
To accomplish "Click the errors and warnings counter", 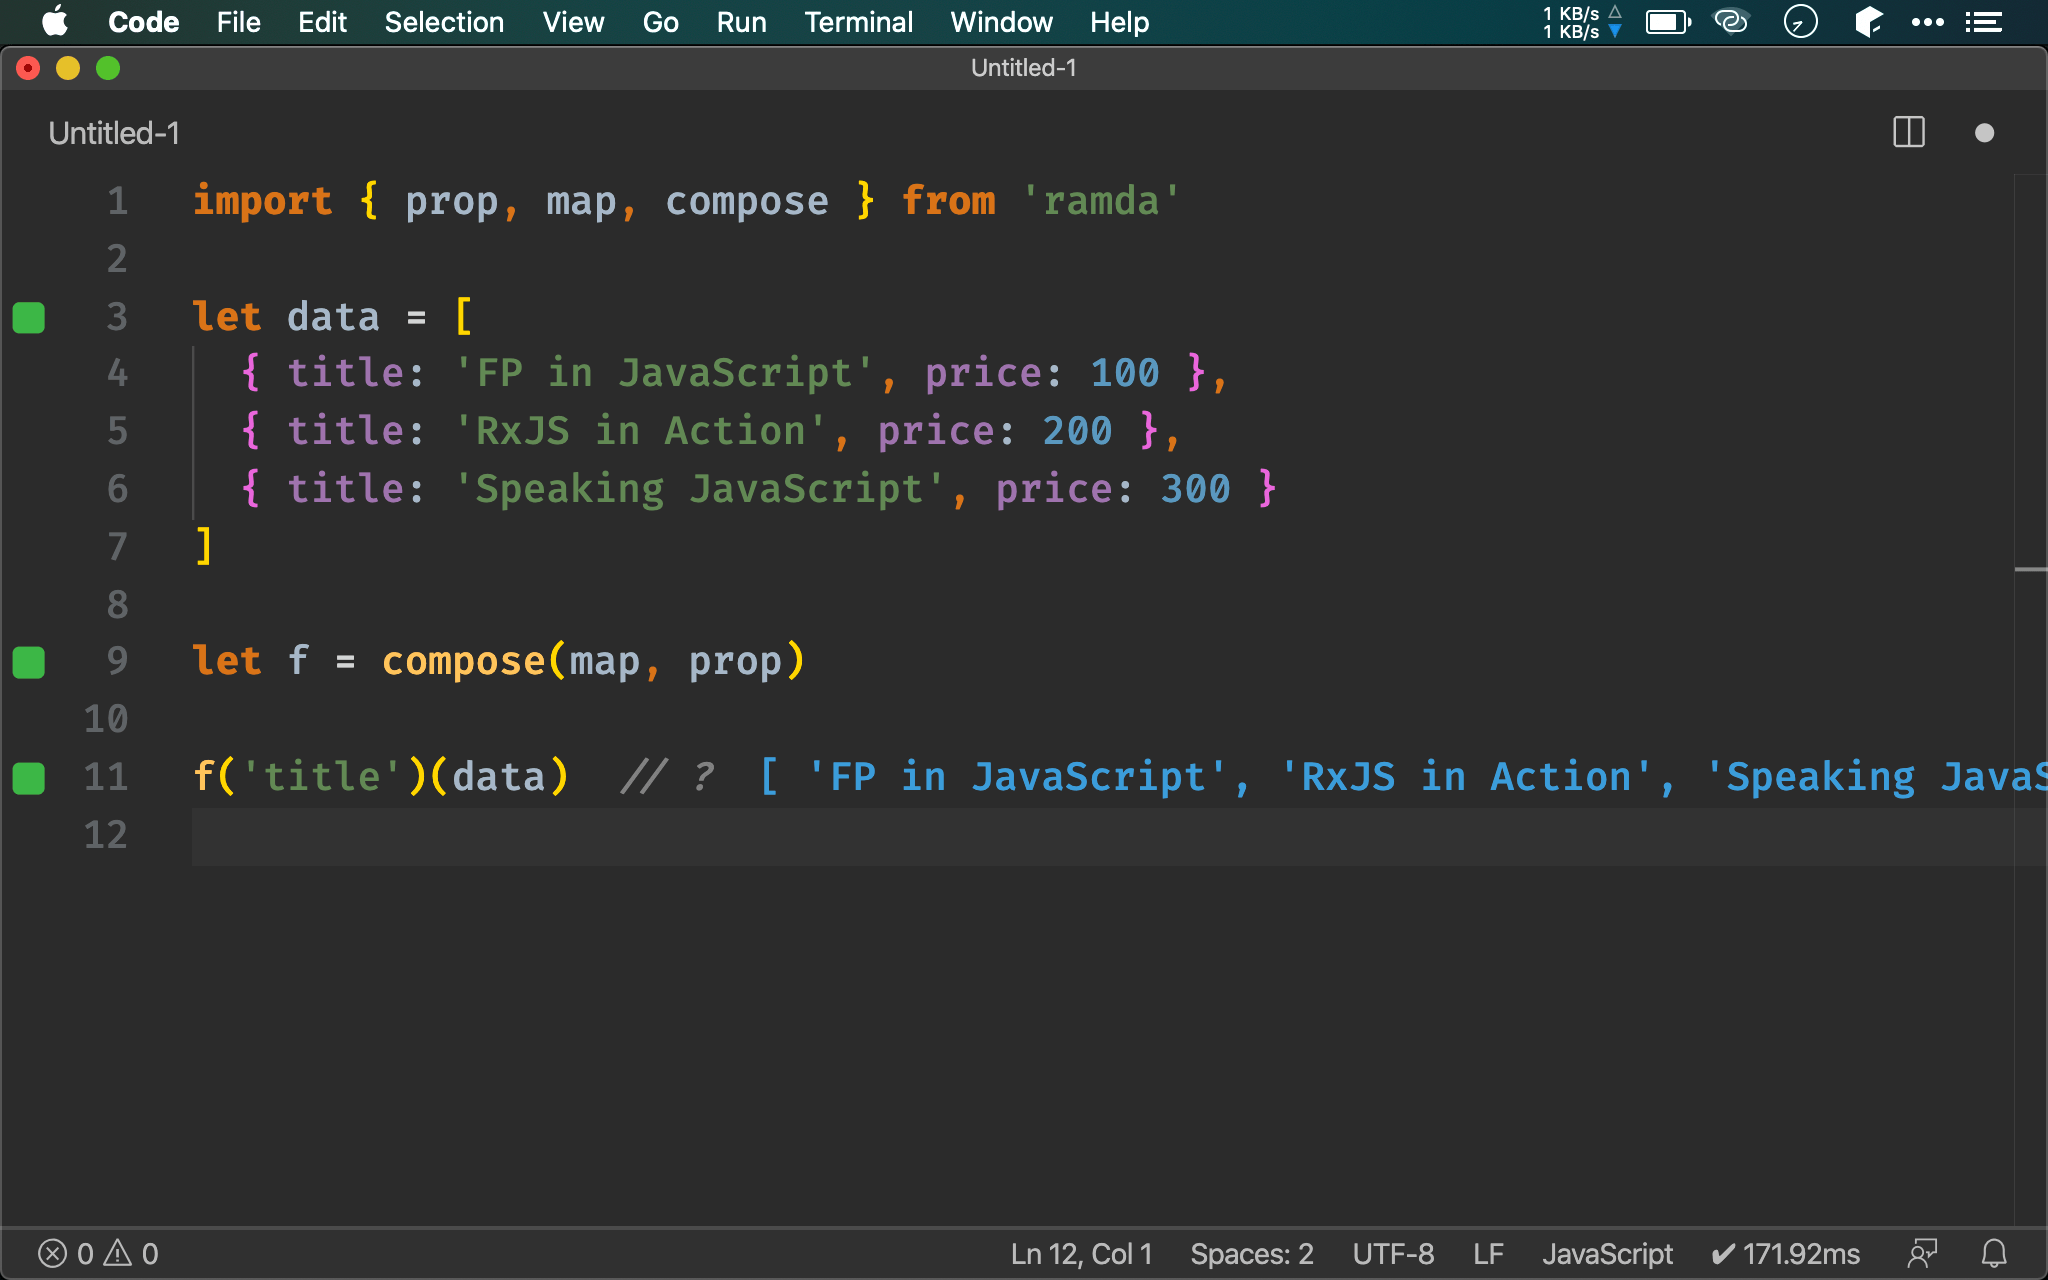I will (98, 1253).
